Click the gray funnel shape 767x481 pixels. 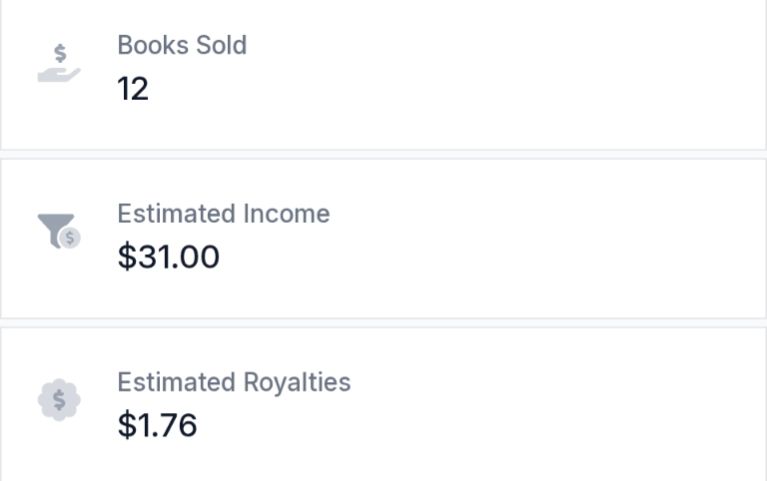(x=54, y=228)
